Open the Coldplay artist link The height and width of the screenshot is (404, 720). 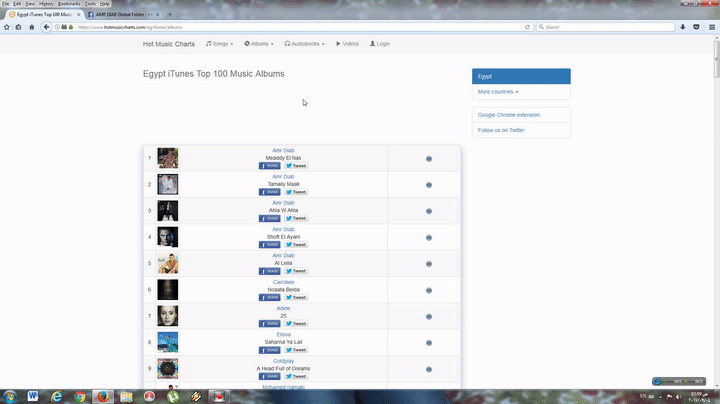click(x=283, y=361)
